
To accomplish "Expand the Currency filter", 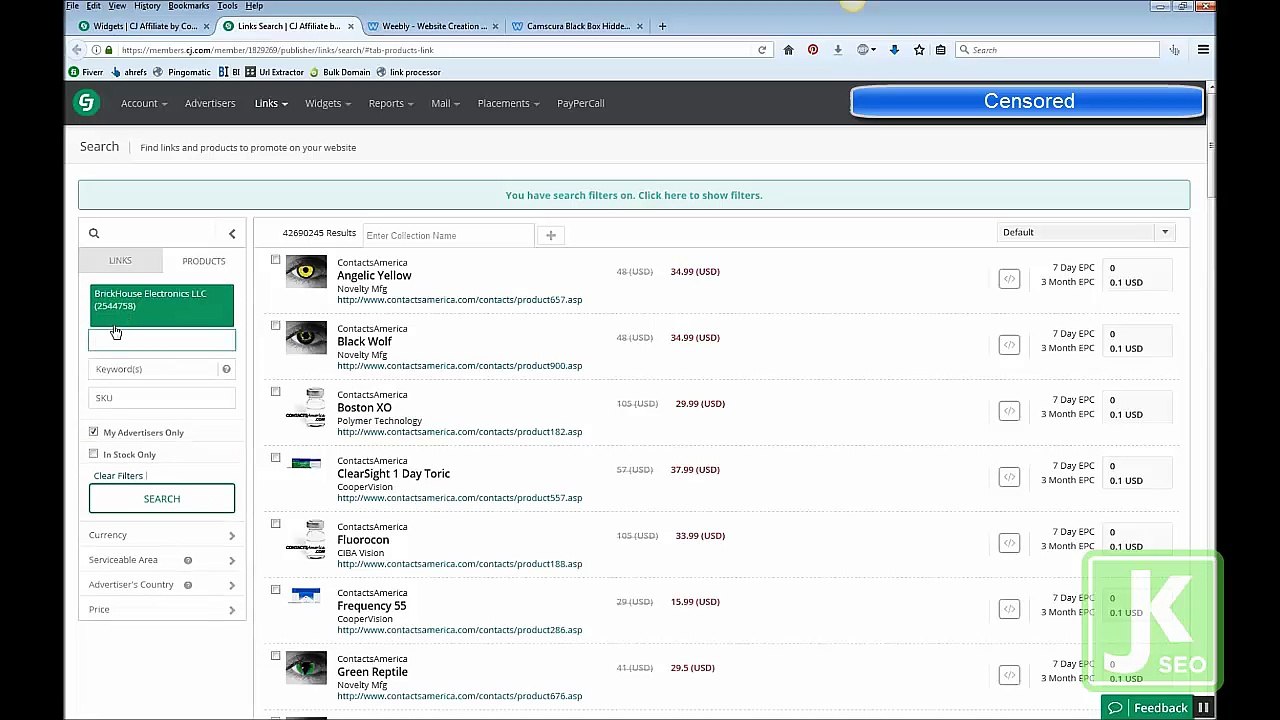I will pos(162,535).
